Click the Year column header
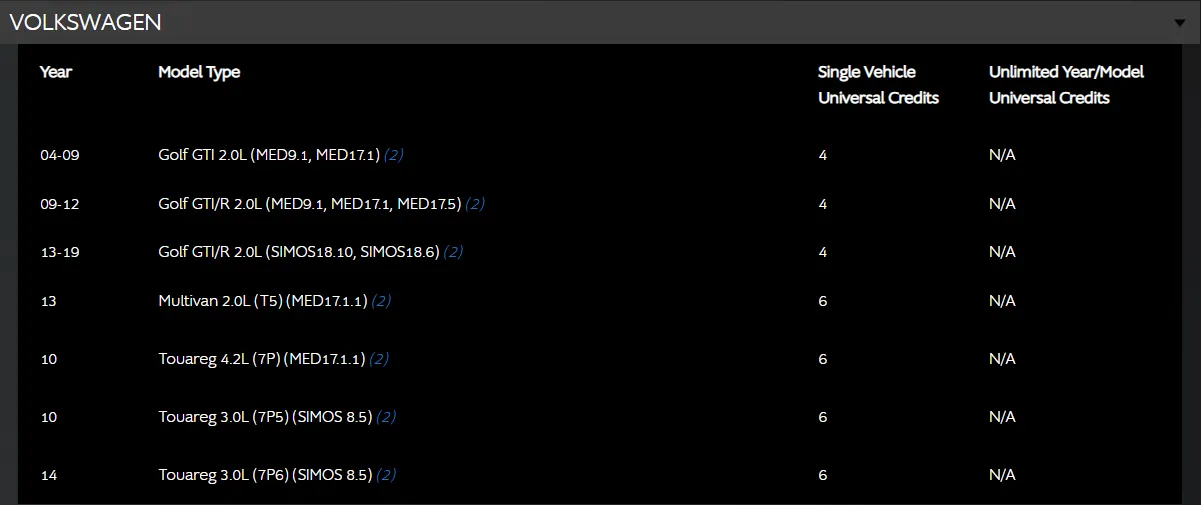The image size is (1201, 505). 56,72
